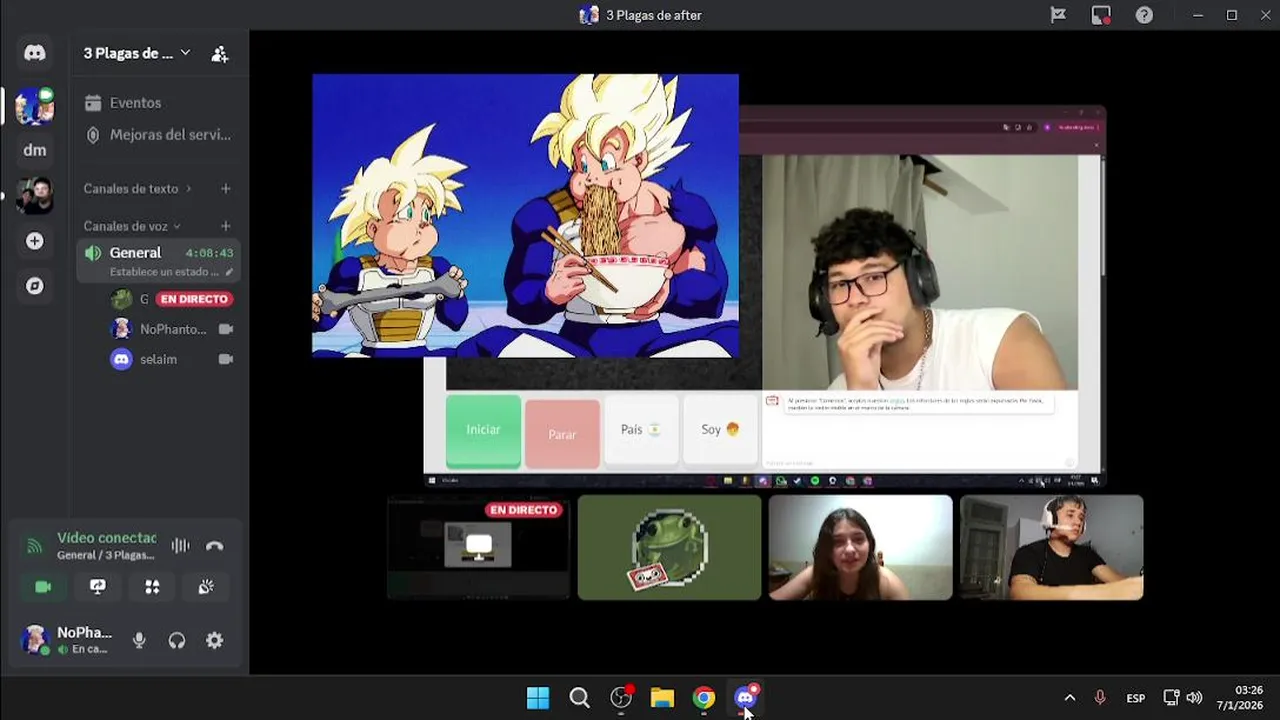Image resolution: width=1280 pixels, height=720 pixels.
Task: Open Discord direct messages home icon
Action: pos(35,53)
